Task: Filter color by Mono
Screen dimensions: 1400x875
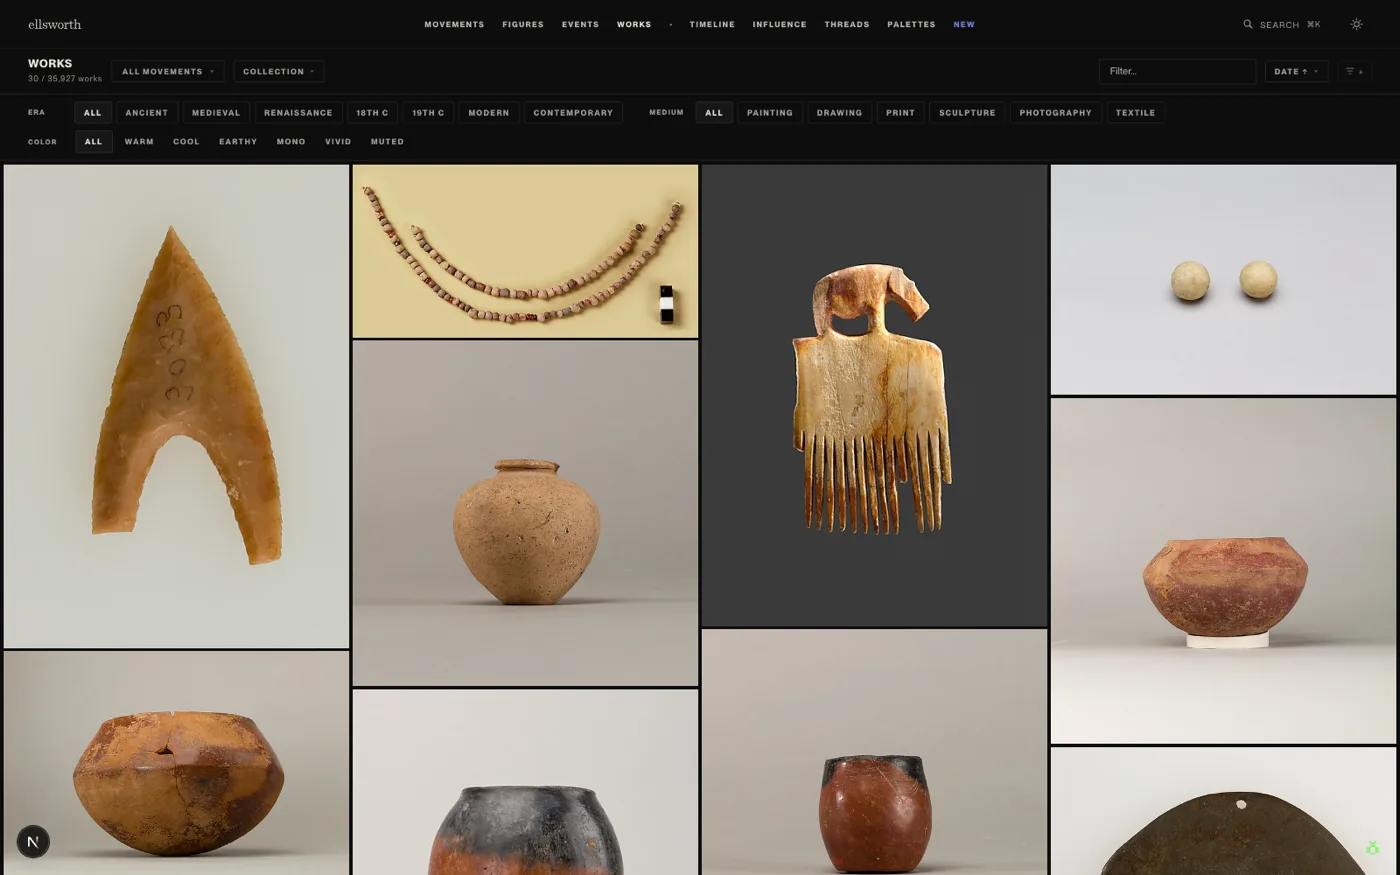Action: pos(291,142)
